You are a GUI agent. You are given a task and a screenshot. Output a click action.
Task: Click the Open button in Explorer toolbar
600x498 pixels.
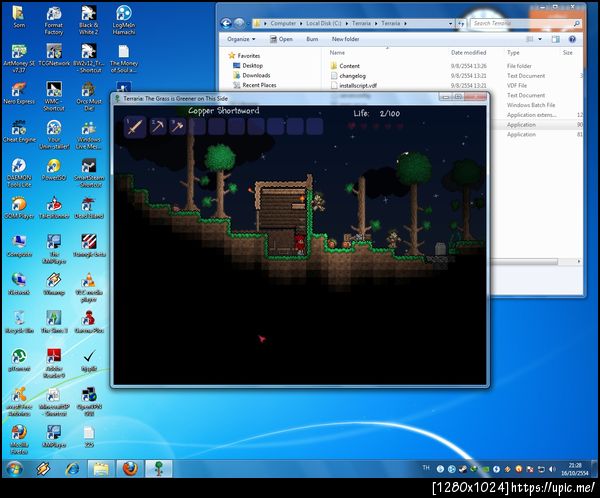pos(281,39)
